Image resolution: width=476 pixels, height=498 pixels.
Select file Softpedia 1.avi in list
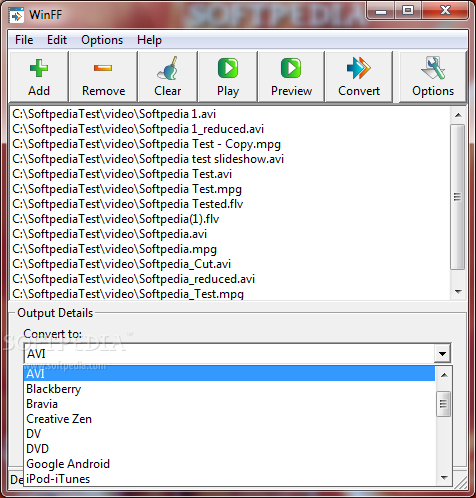click(x=230, y=114)
